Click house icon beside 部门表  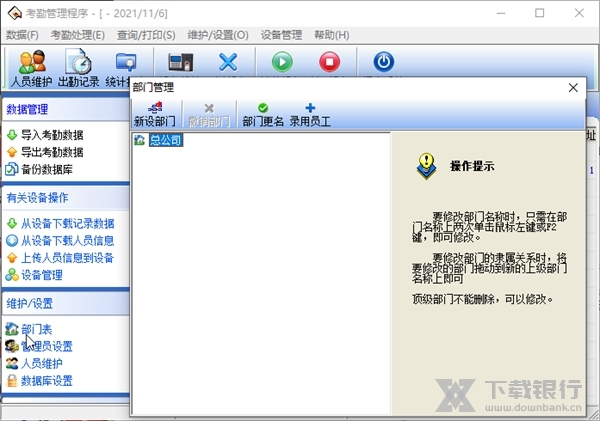12,329
